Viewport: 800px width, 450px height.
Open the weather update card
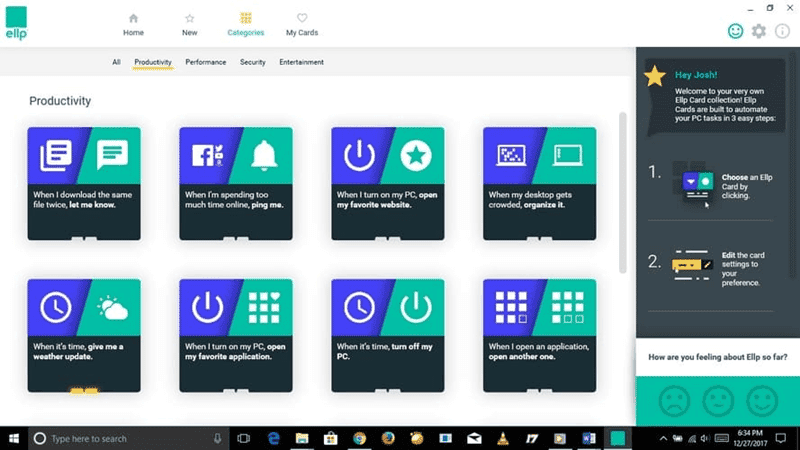[x=84, y=336]
